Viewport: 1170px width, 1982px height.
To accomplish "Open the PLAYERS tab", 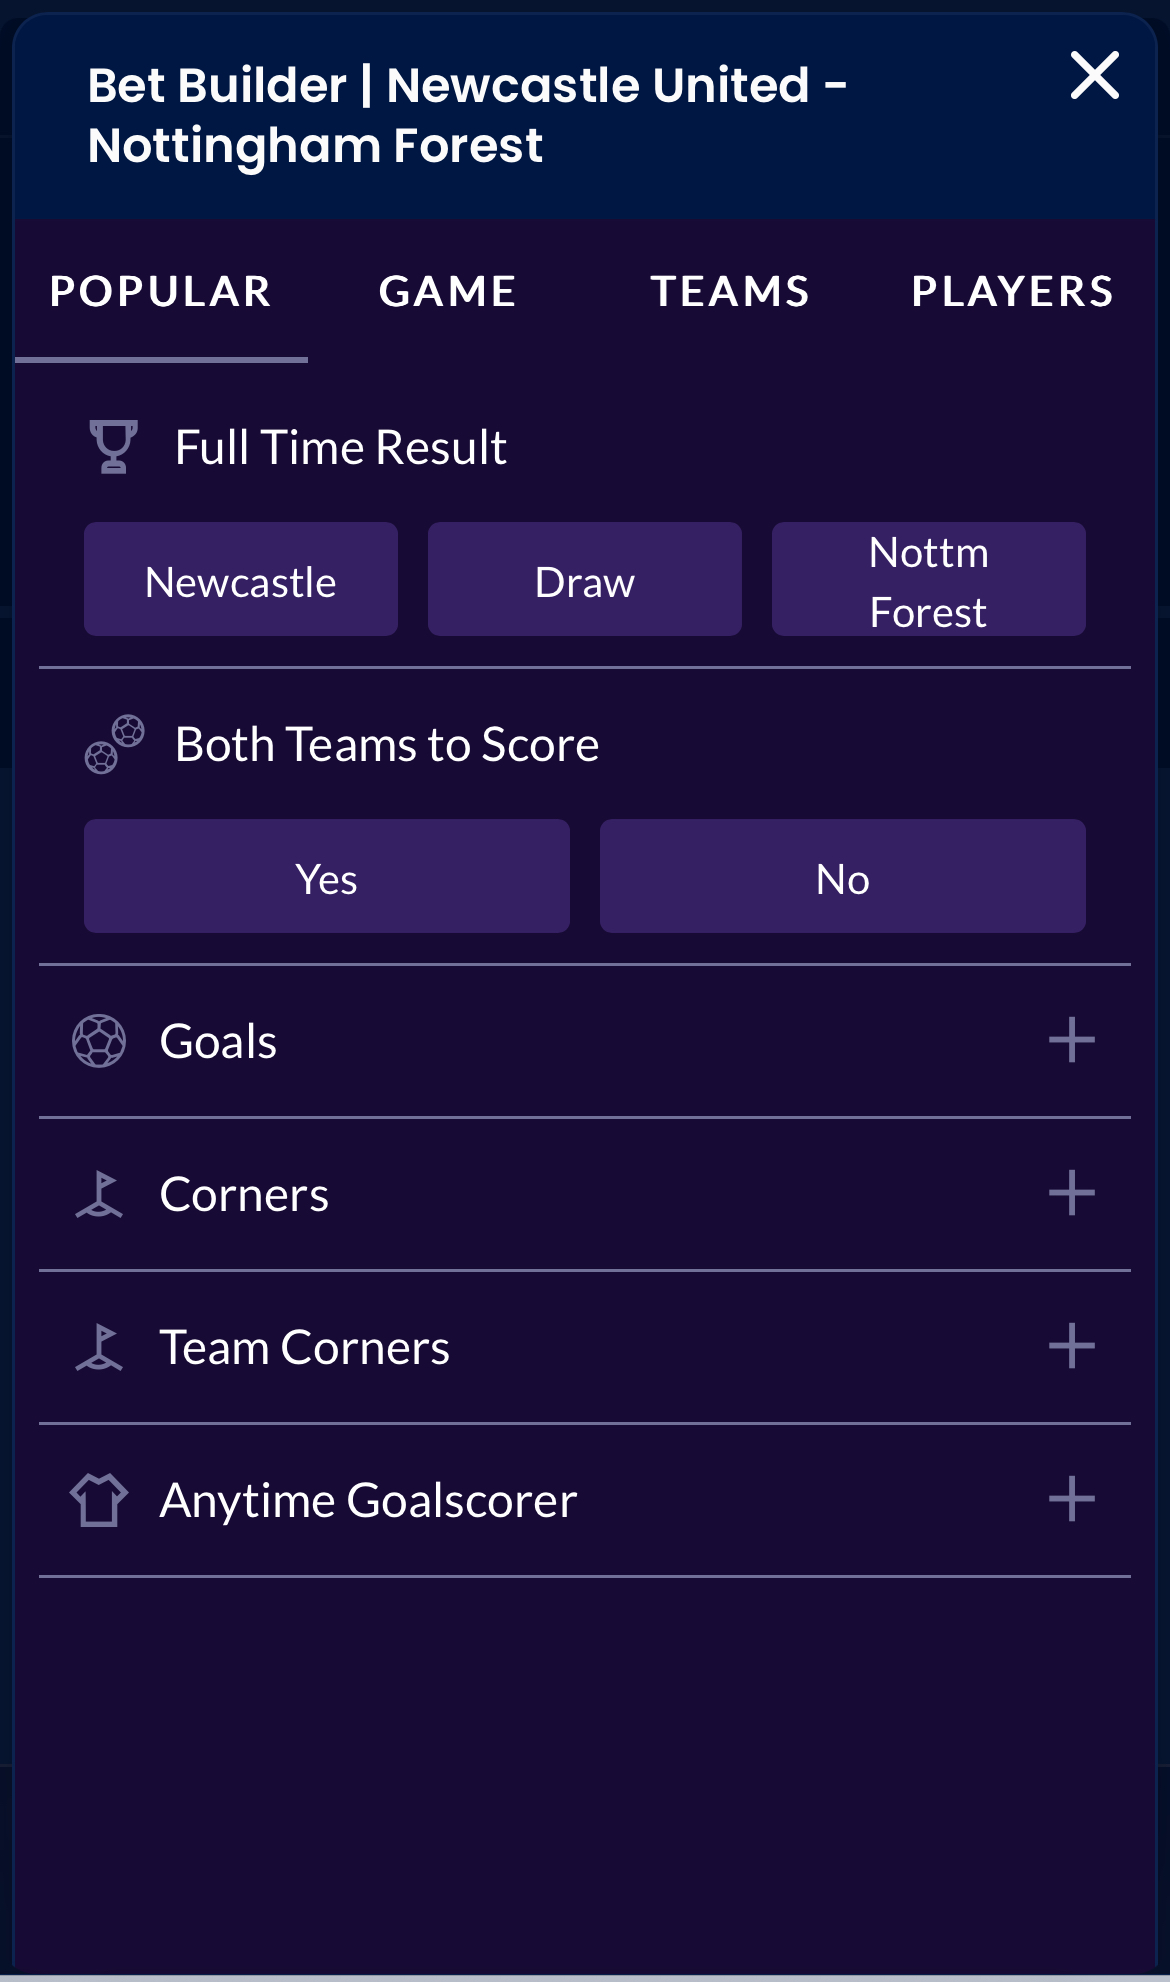I will point(1011,291).
